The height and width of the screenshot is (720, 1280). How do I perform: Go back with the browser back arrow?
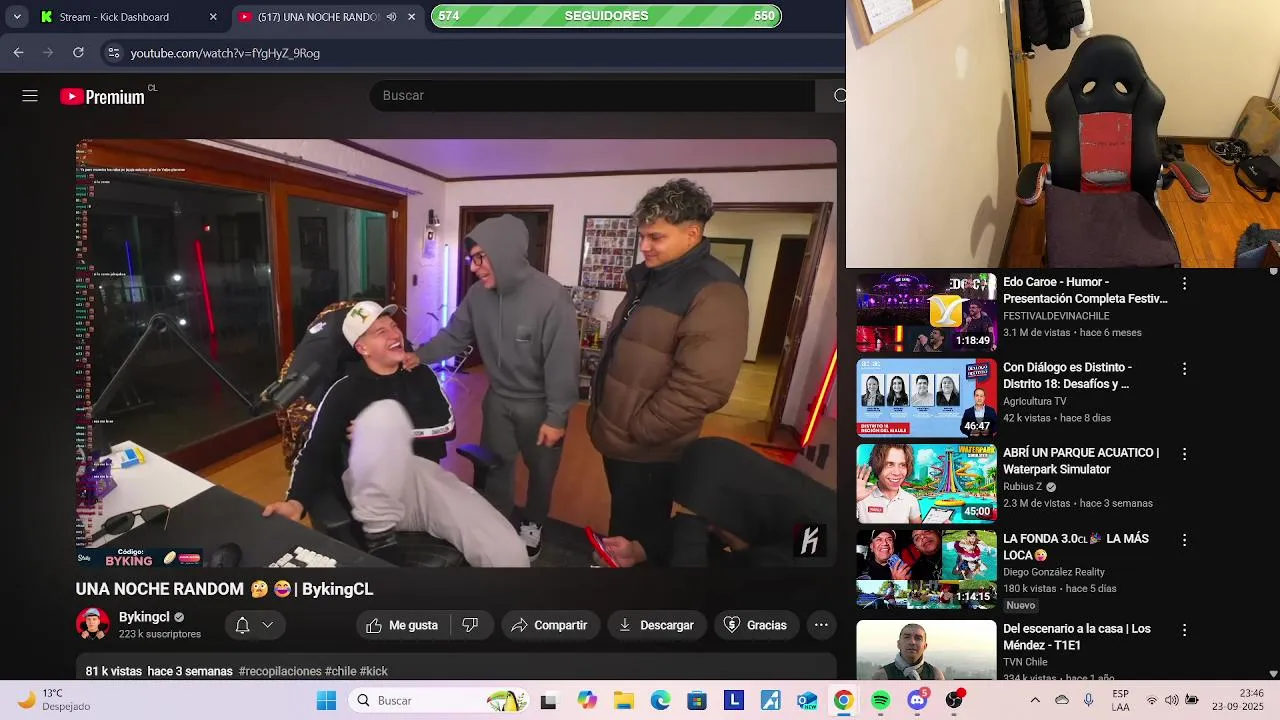pyautogui.click(x=18, y=53)
